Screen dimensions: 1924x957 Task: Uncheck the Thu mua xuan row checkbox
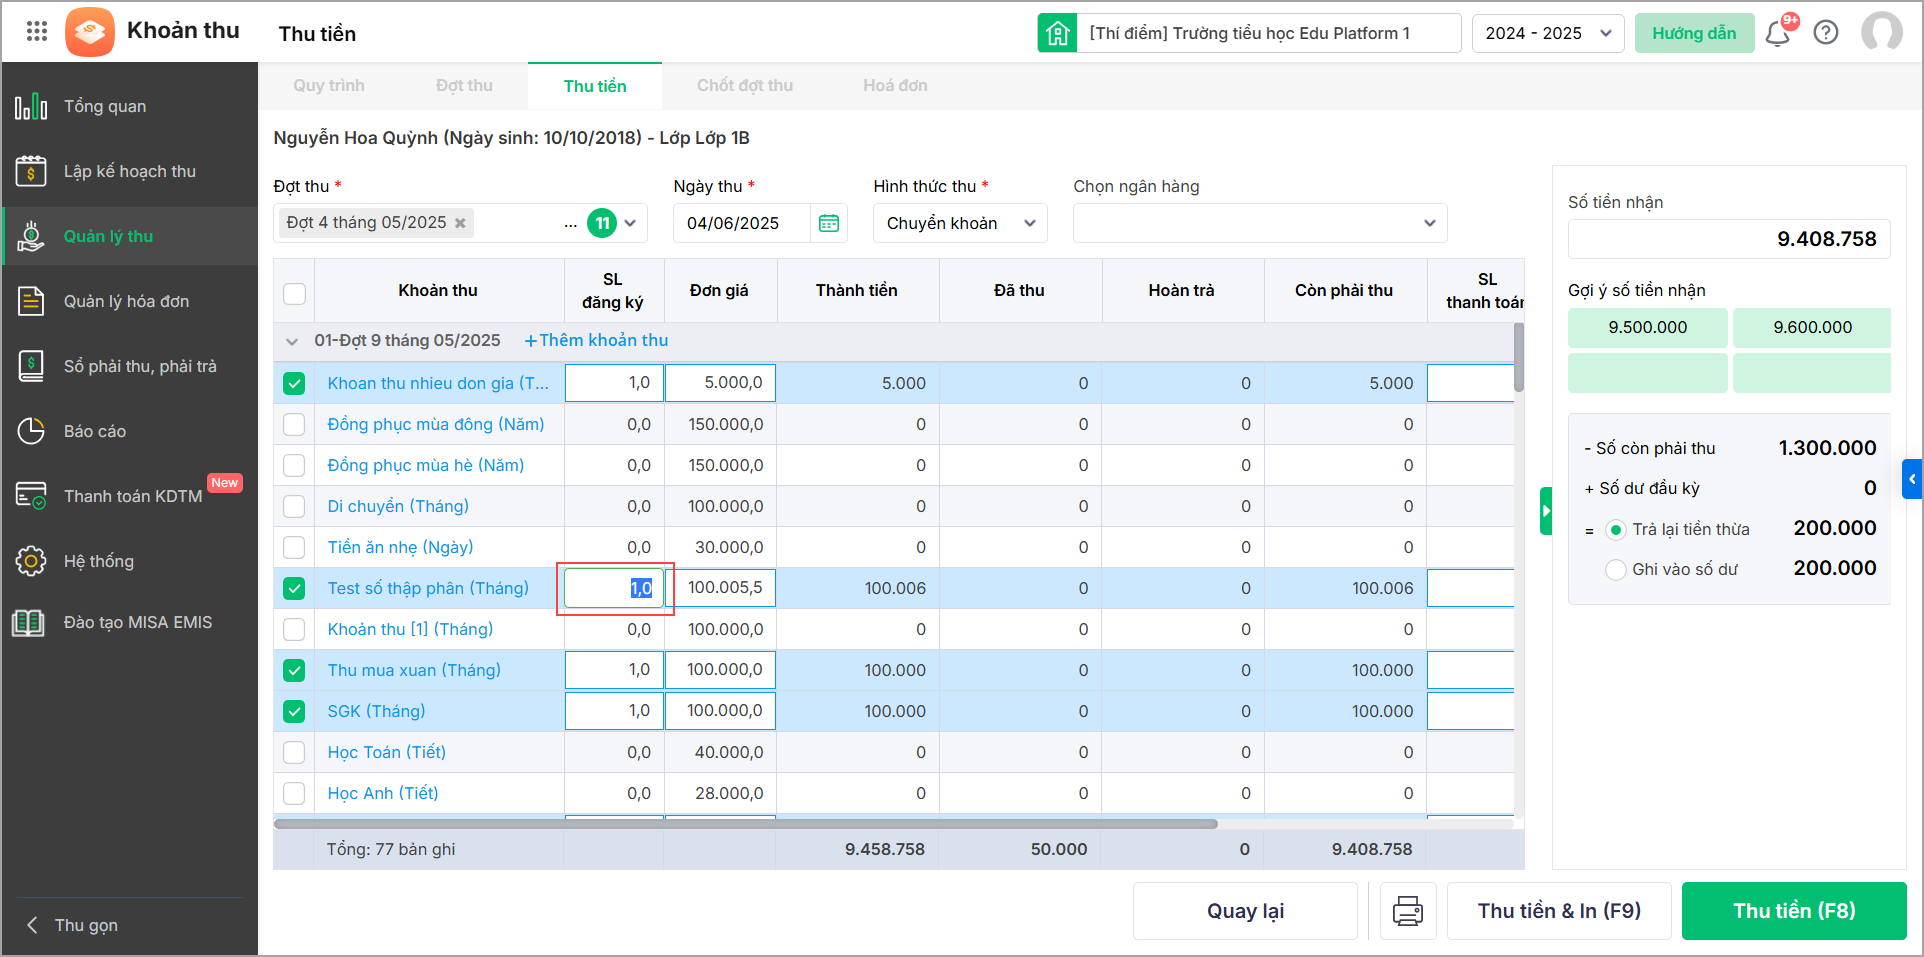coord(294,670)
